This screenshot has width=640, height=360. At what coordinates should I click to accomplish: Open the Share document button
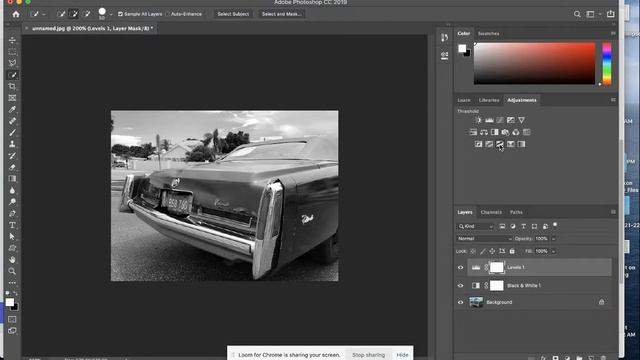pos(611,14)
